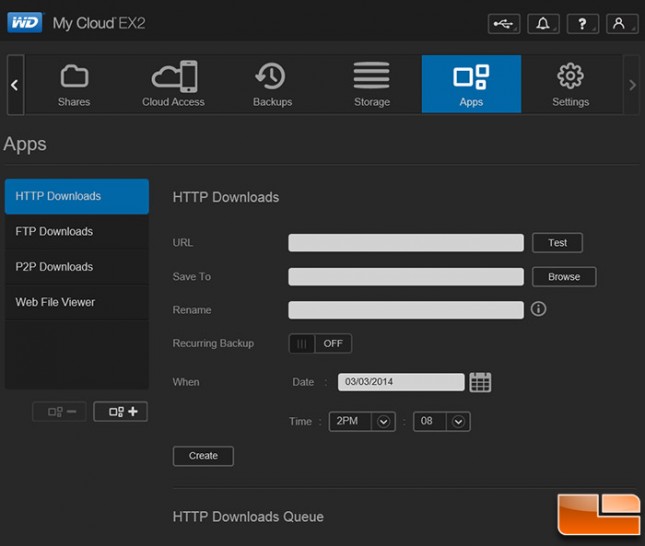Go to Shares section
The height and width of the screenshot is (546, 645).
[x=74, y=84]
